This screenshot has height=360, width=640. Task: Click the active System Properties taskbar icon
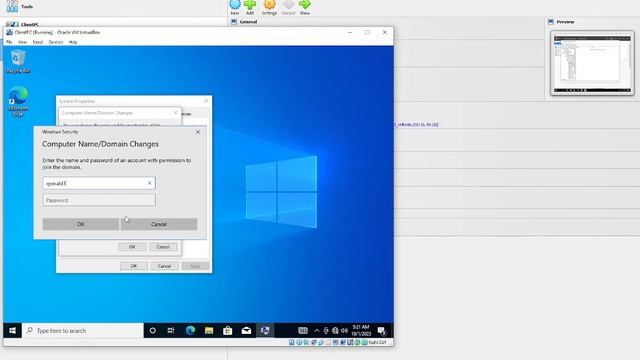[x=265, y=331]
